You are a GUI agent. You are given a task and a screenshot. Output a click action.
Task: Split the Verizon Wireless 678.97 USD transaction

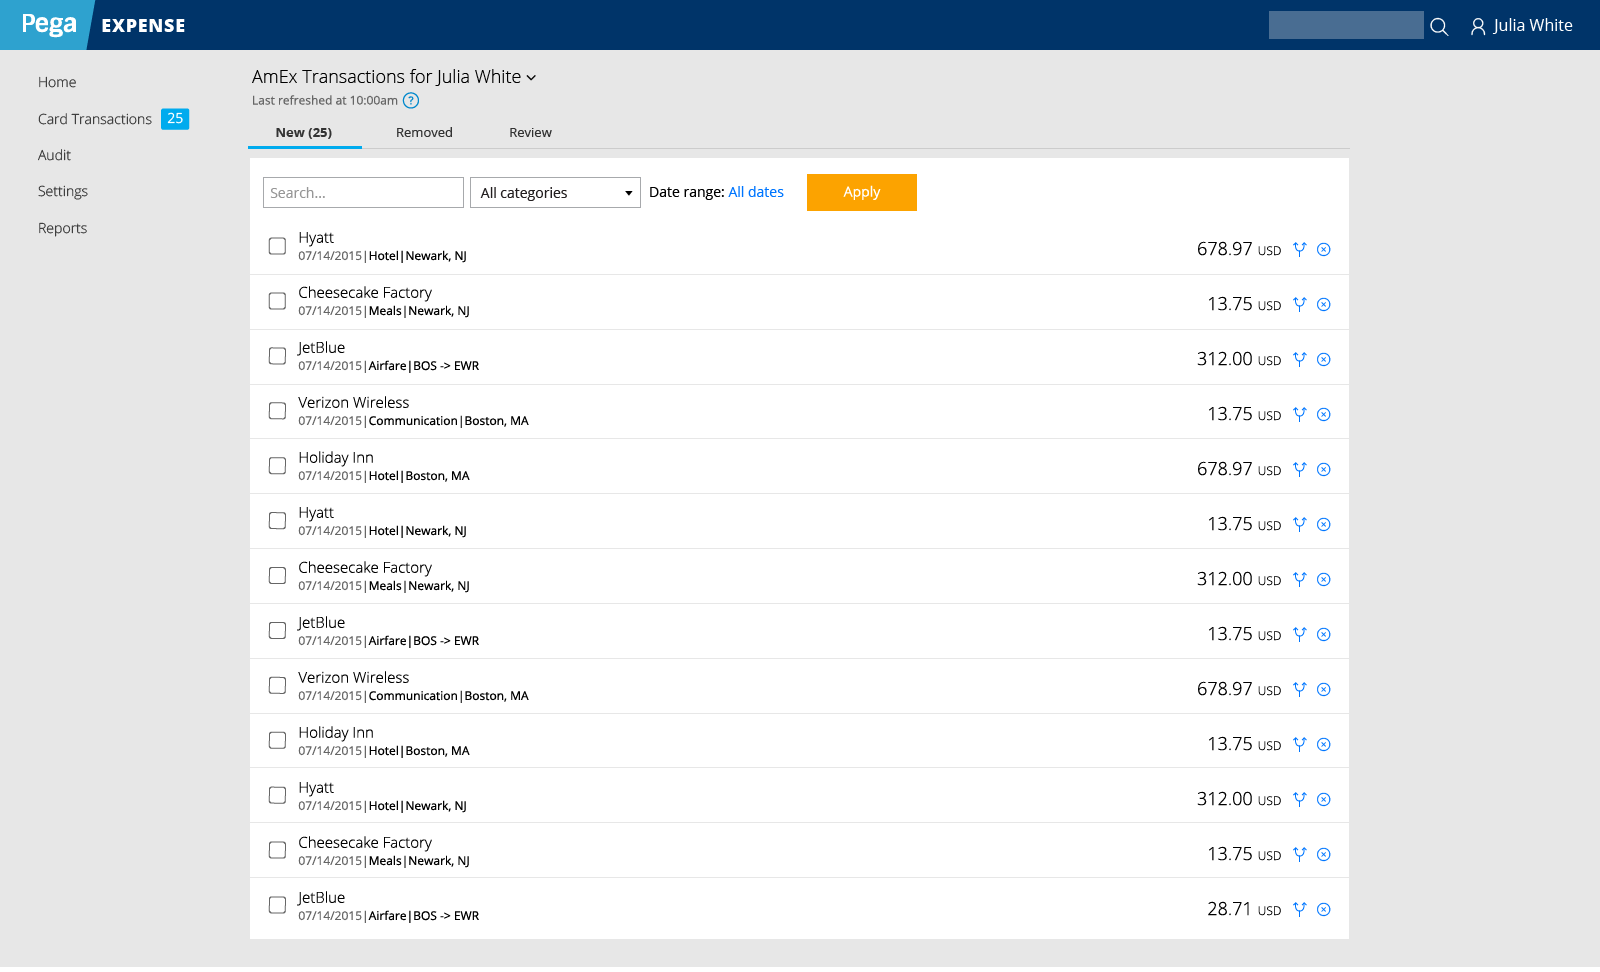point(1300,689)
